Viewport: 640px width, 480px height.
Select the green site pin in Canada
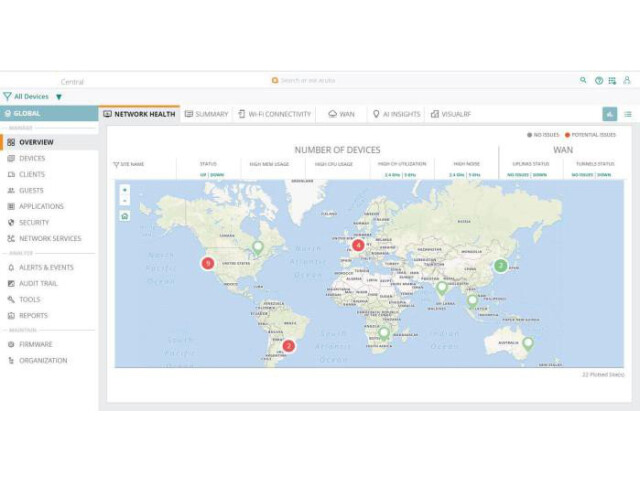click(258, 248)
